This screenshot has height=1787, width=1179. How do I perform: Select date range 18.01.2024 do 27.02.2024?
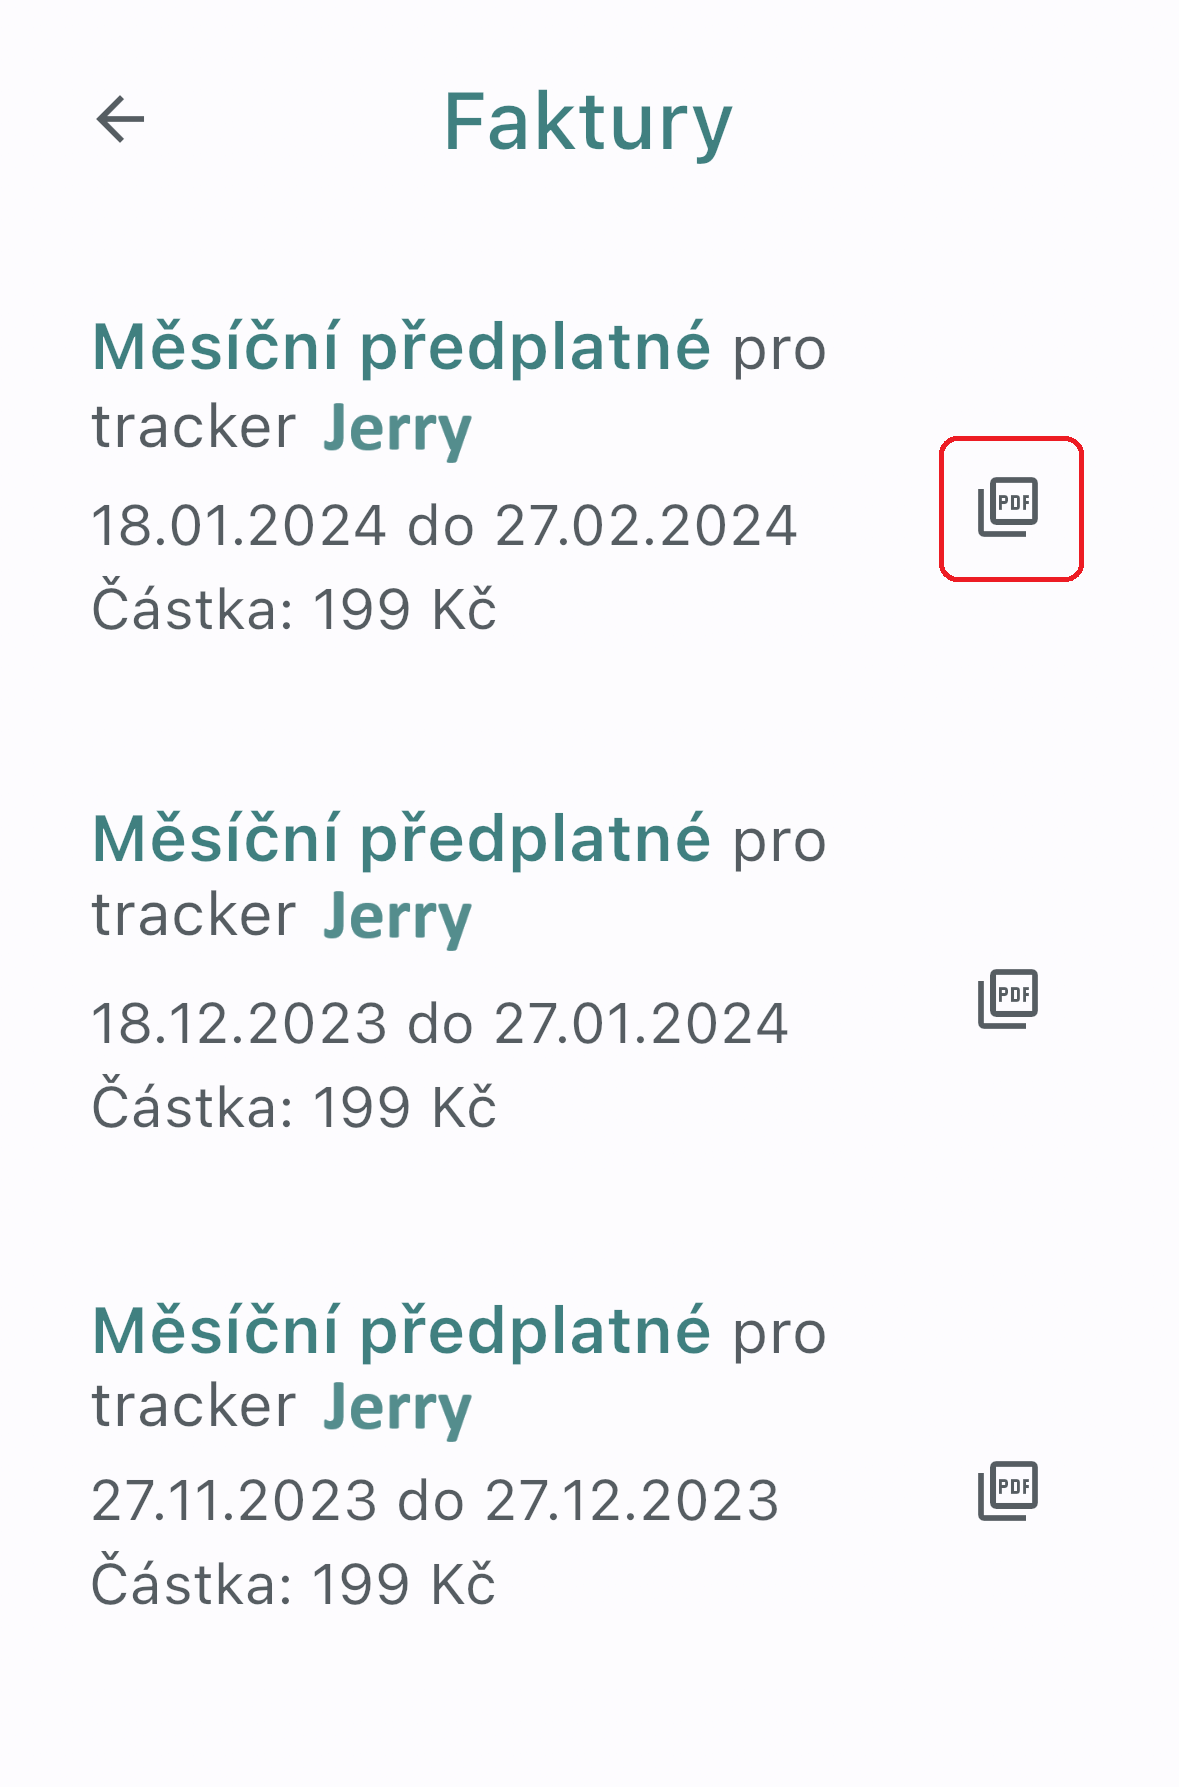pos(444,526)
